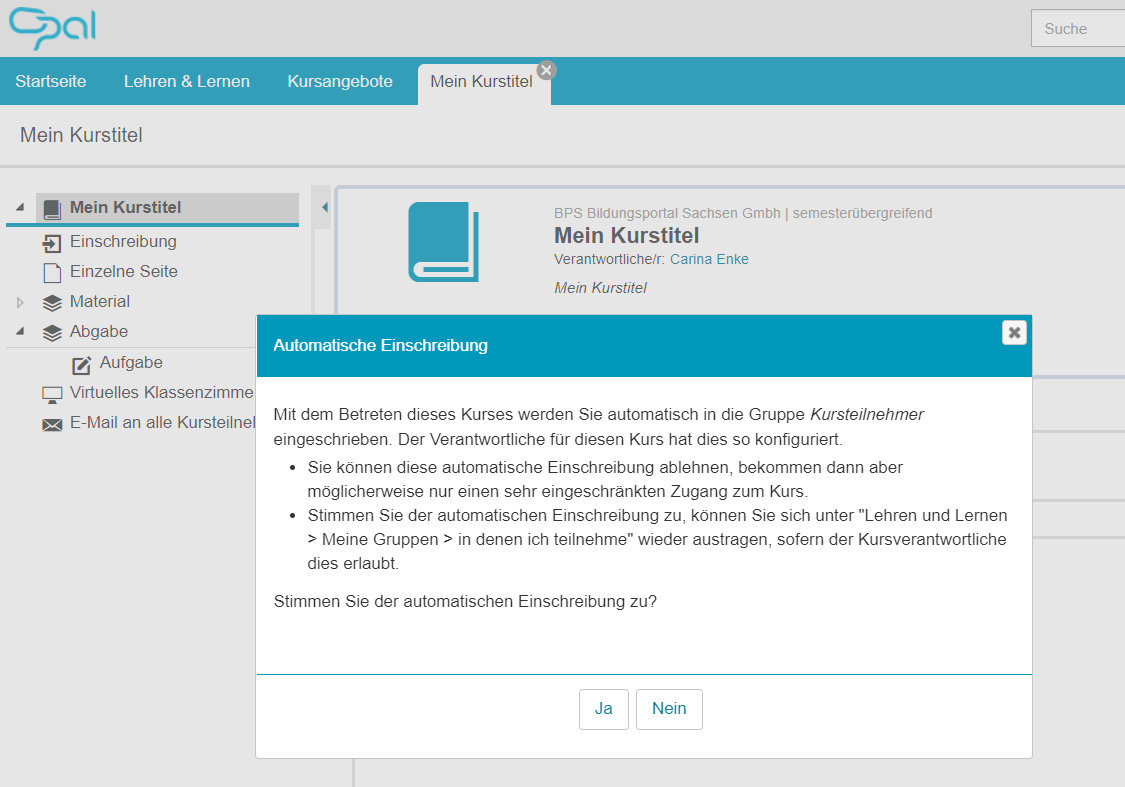
Task: Click the OPAL logo
Action: click(x=51, y=28)
